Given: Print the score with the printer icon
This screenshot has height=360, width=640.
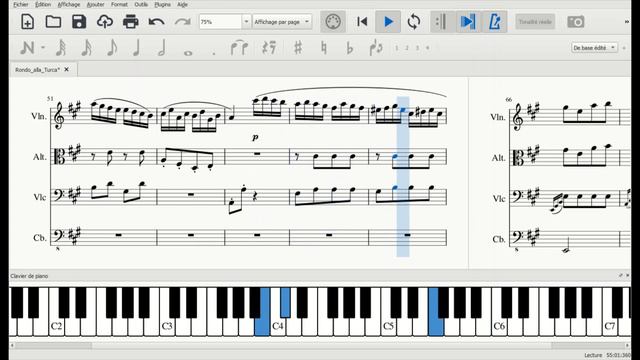Looking at the screenshot, I should [131, 22].
